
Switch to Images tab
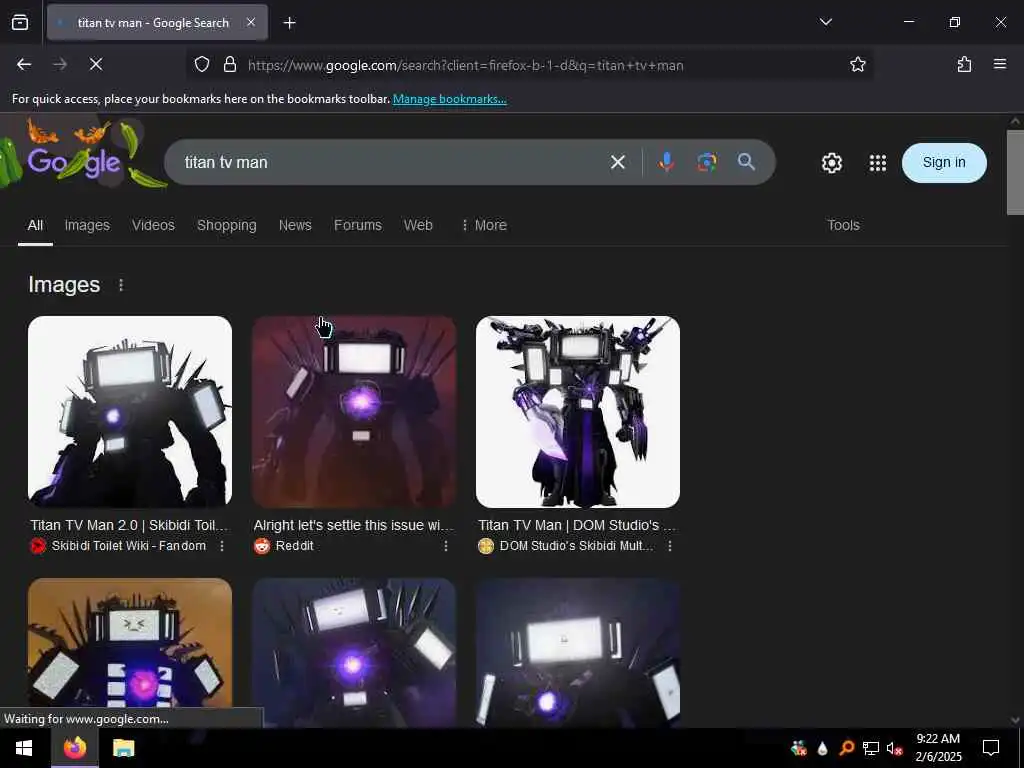(x=87, y=225)
